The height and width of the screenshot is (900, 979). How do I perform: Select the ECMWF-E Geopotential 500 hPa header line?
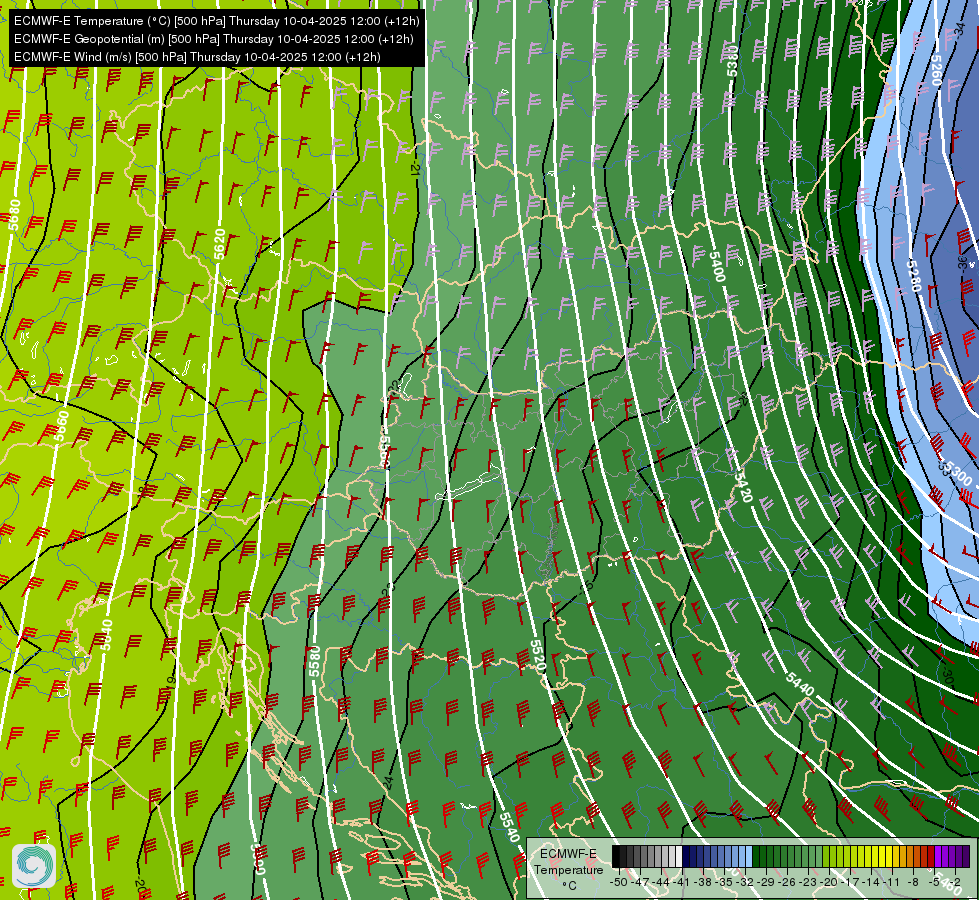click(x=214, y=39)
